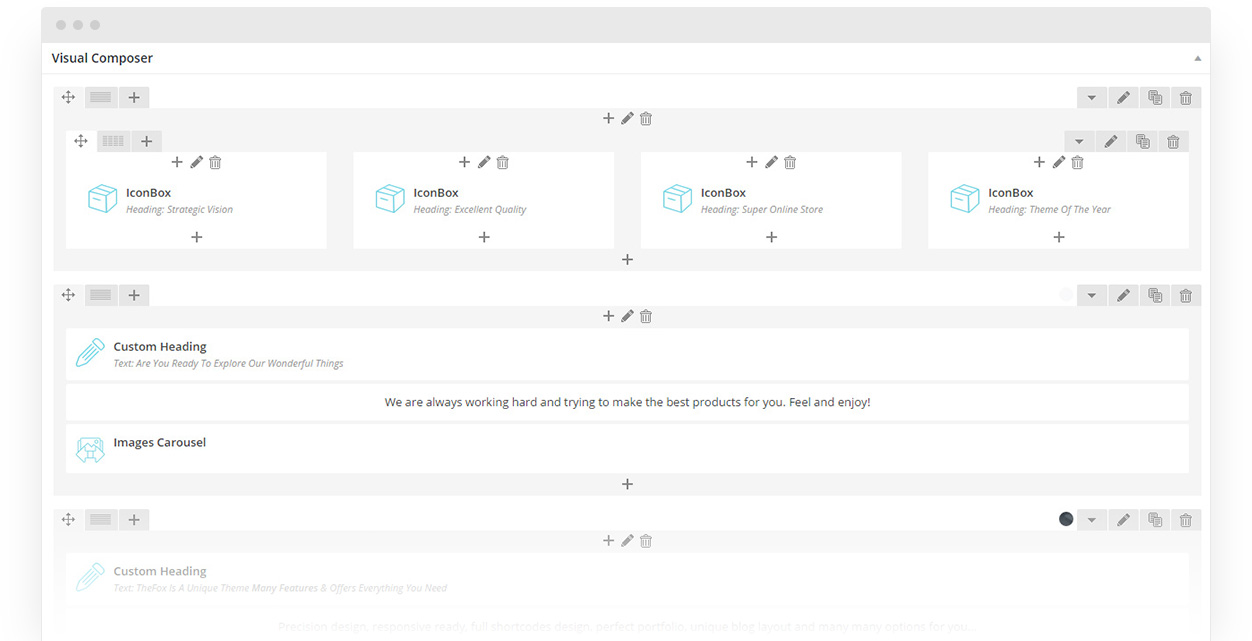Edit the Super Online Store column
1252x641 pixels.
coord(771,162)
